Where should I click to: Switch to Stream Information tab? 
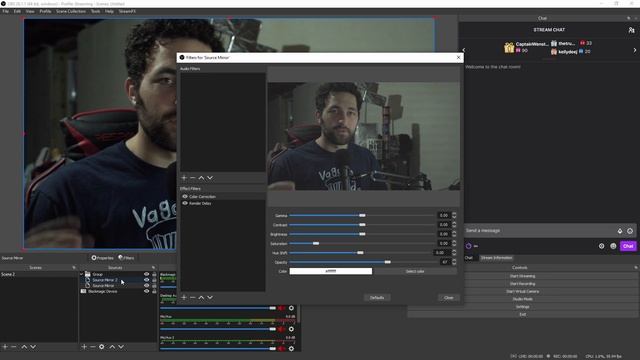click(496, 258)
